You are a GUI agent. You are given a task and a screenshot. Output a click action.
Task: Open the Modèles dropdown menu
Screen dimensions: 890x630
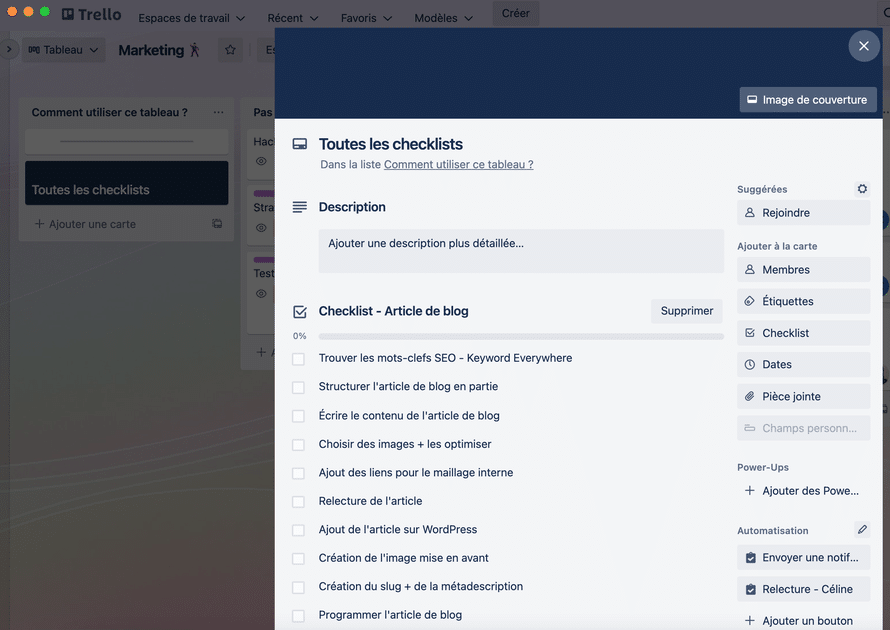(x=443, y=18)
